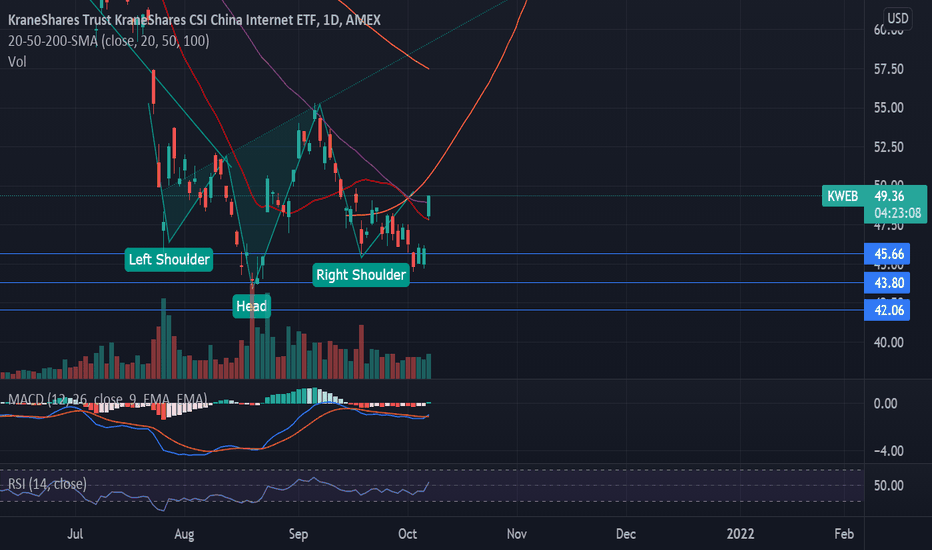Click the Aug label on time axis
Image resolution: width=932 pixels, height=550 pixels.
[x=184, y=535]
